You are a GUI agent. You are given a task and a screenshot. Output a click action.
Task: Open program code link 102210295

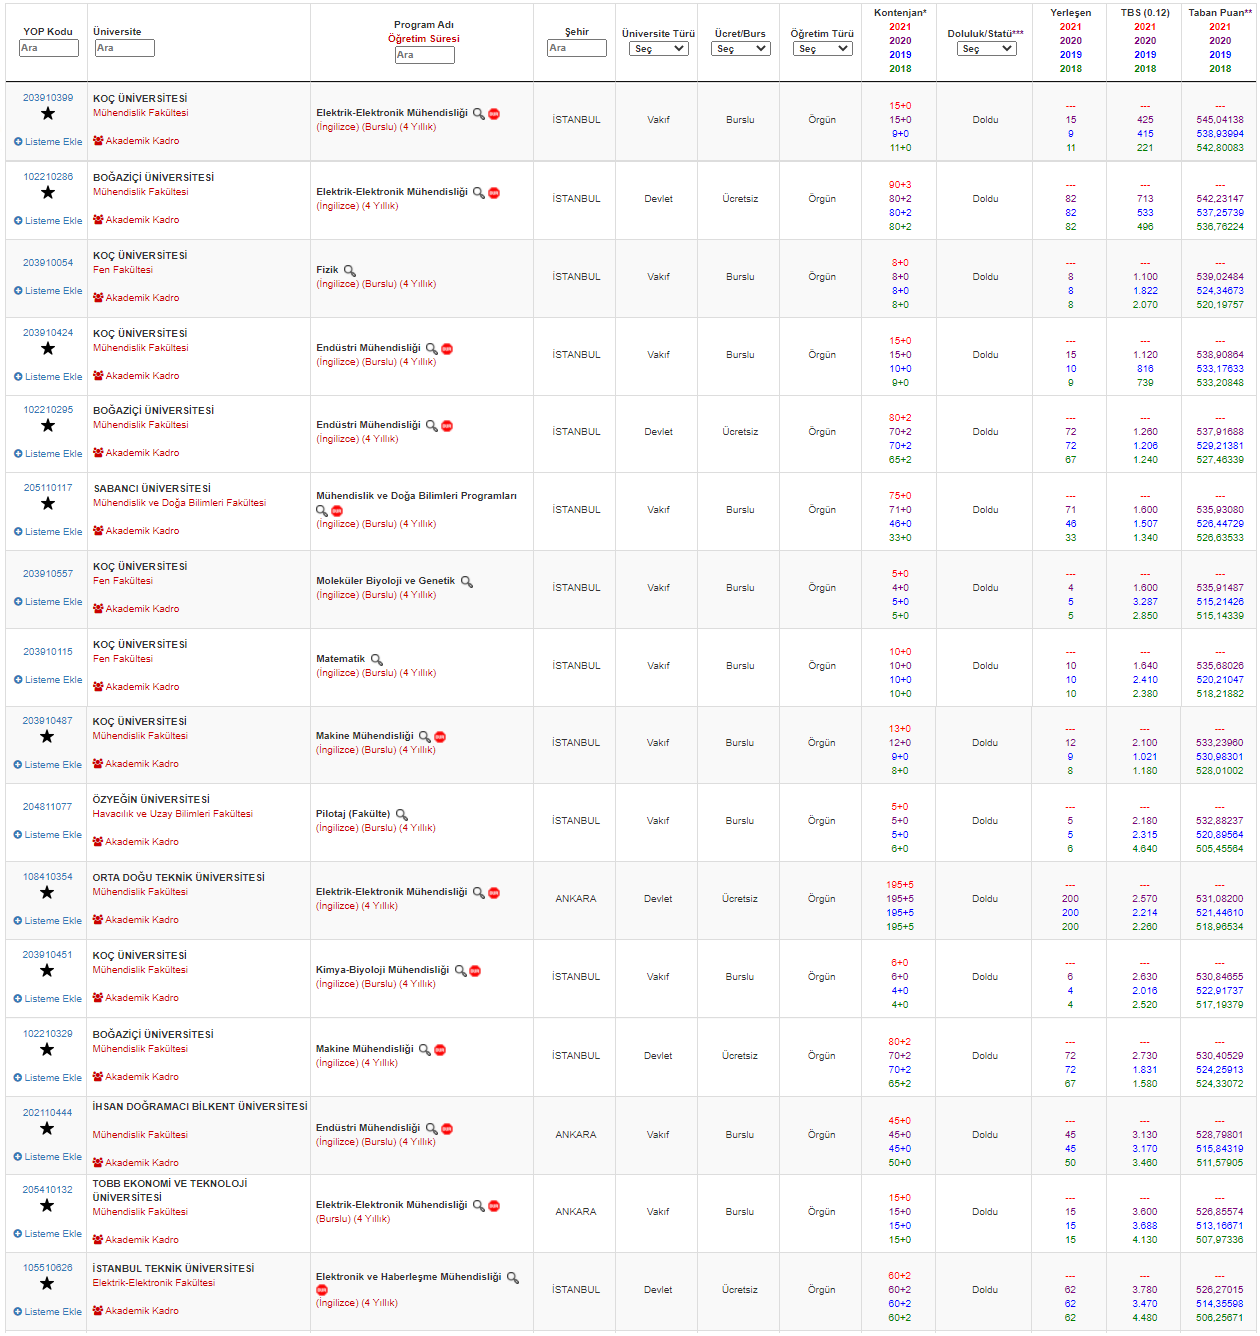(x=48, y=410)
